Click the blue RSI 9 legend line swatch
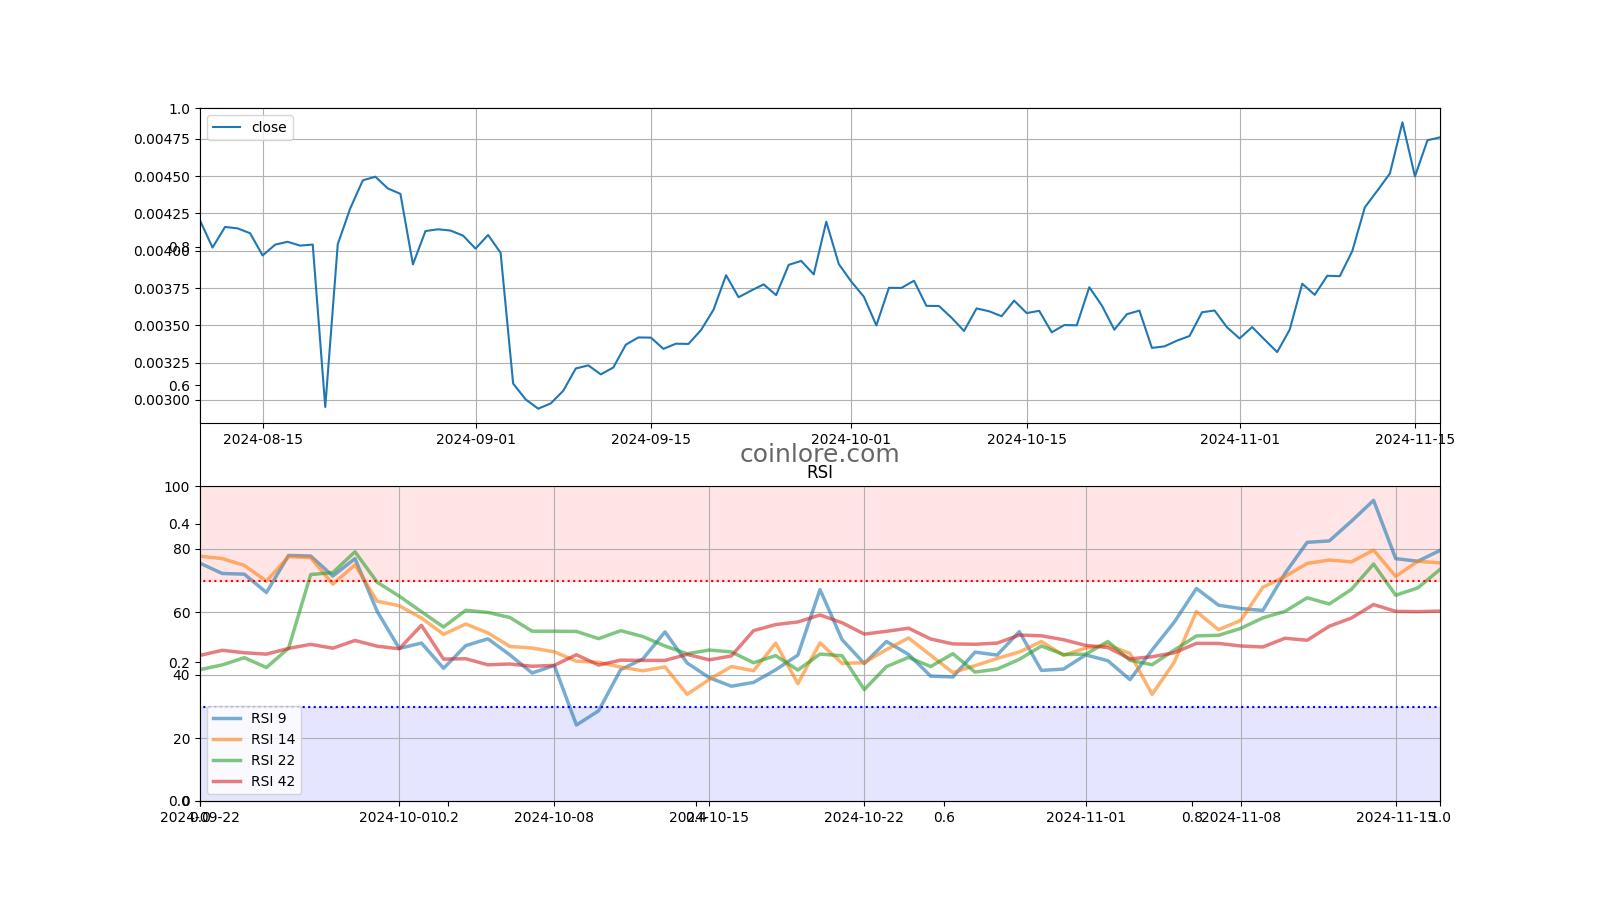The image size is (1600, 900). [x=228, y=718]
